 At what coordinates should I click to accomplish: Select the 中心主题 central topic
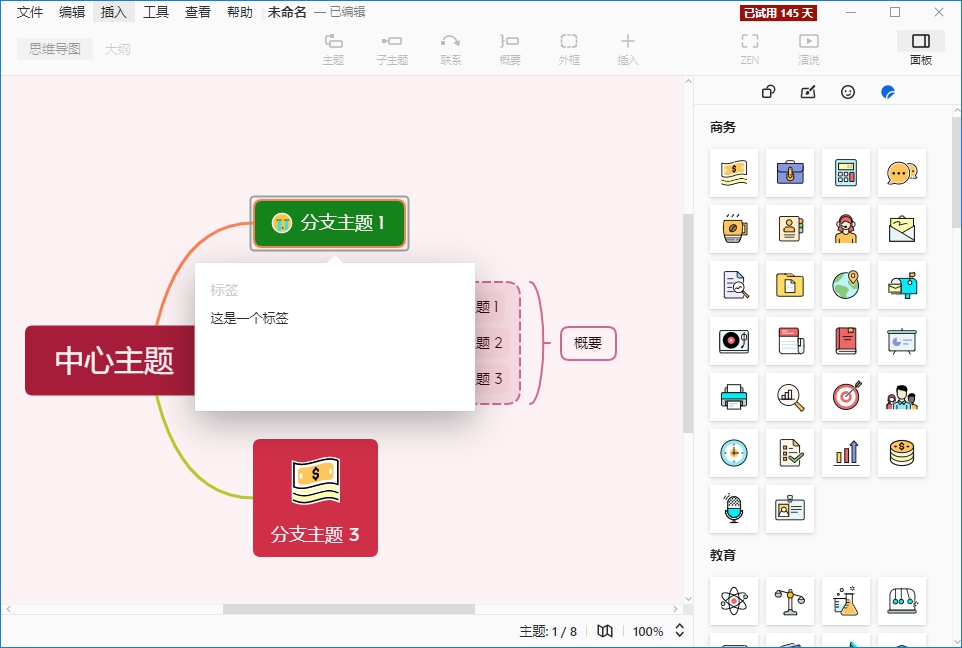[111, 360]
